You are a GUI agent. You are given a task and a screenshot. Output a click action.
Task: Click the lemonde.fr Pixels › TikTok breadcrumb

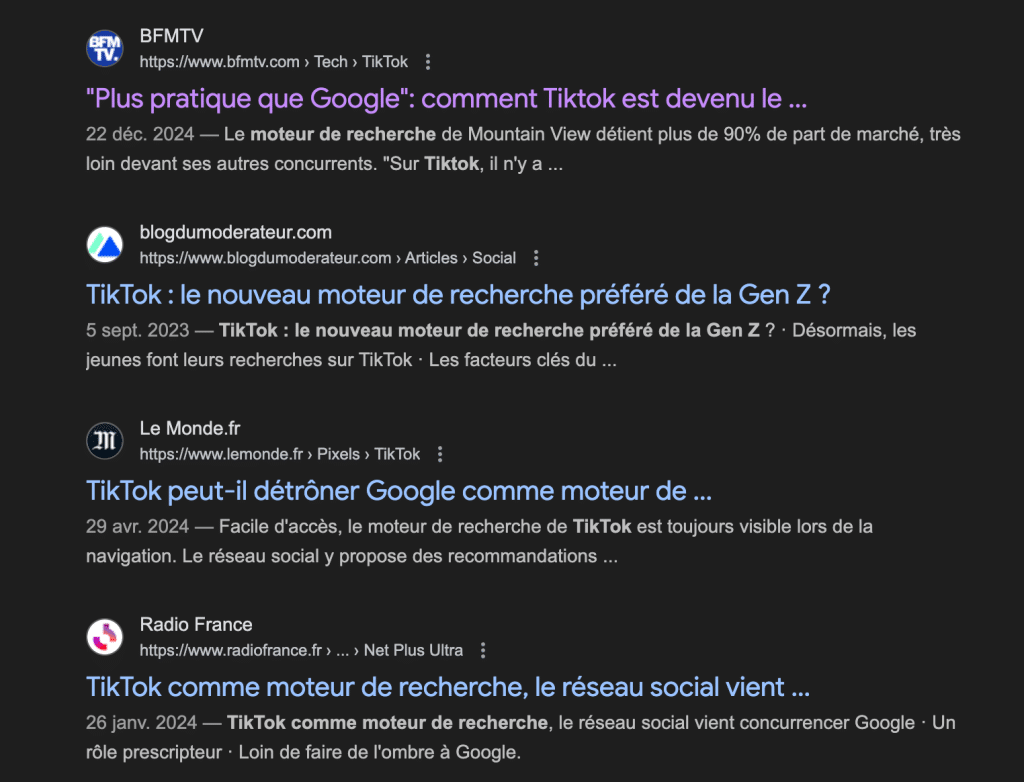pyautogui.click(x=279, y=454)
